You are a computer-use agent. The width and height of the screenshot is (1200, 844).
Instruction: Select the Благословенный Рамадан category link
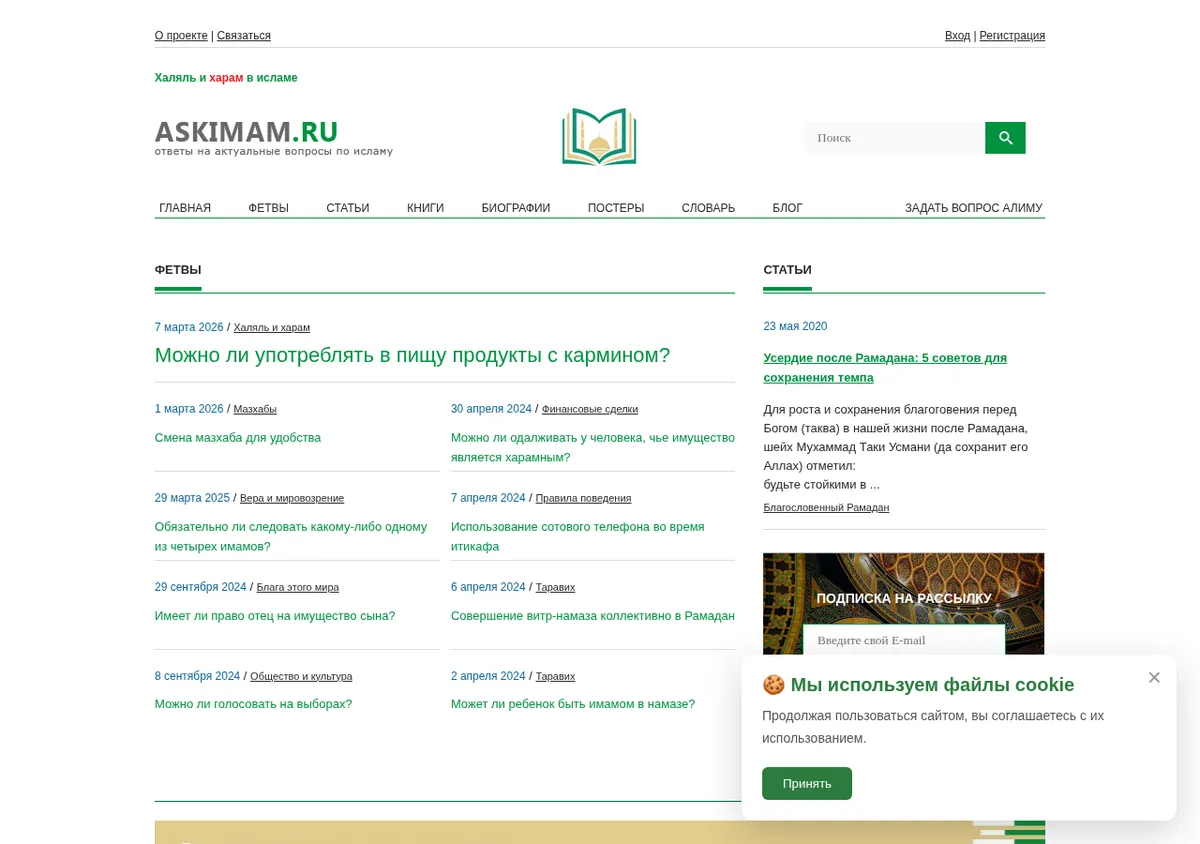(826, 508)
